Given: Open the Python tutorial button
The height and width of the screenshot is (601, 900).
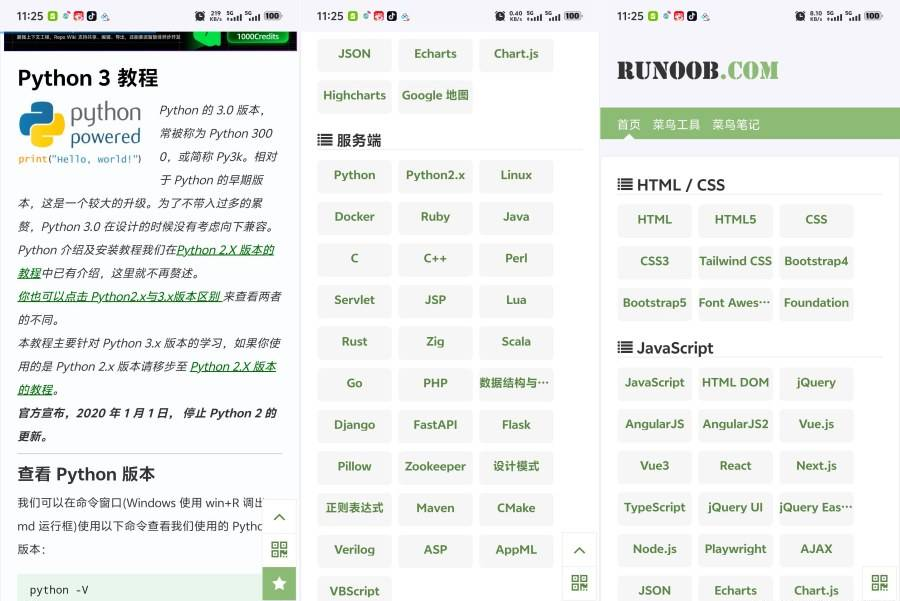Looking at the screenshot, I should [x=354, y=176].
